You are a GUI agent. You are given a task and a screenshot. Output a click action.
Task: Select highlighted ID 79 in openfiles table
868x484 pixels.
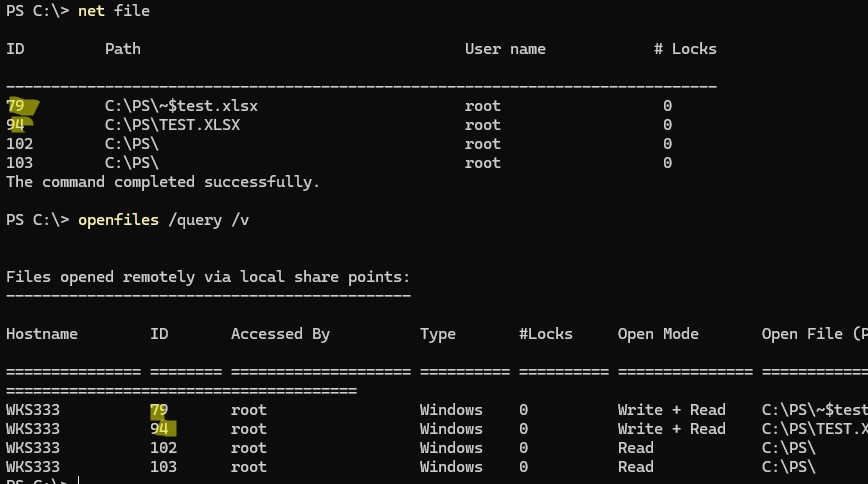point(160,410)
